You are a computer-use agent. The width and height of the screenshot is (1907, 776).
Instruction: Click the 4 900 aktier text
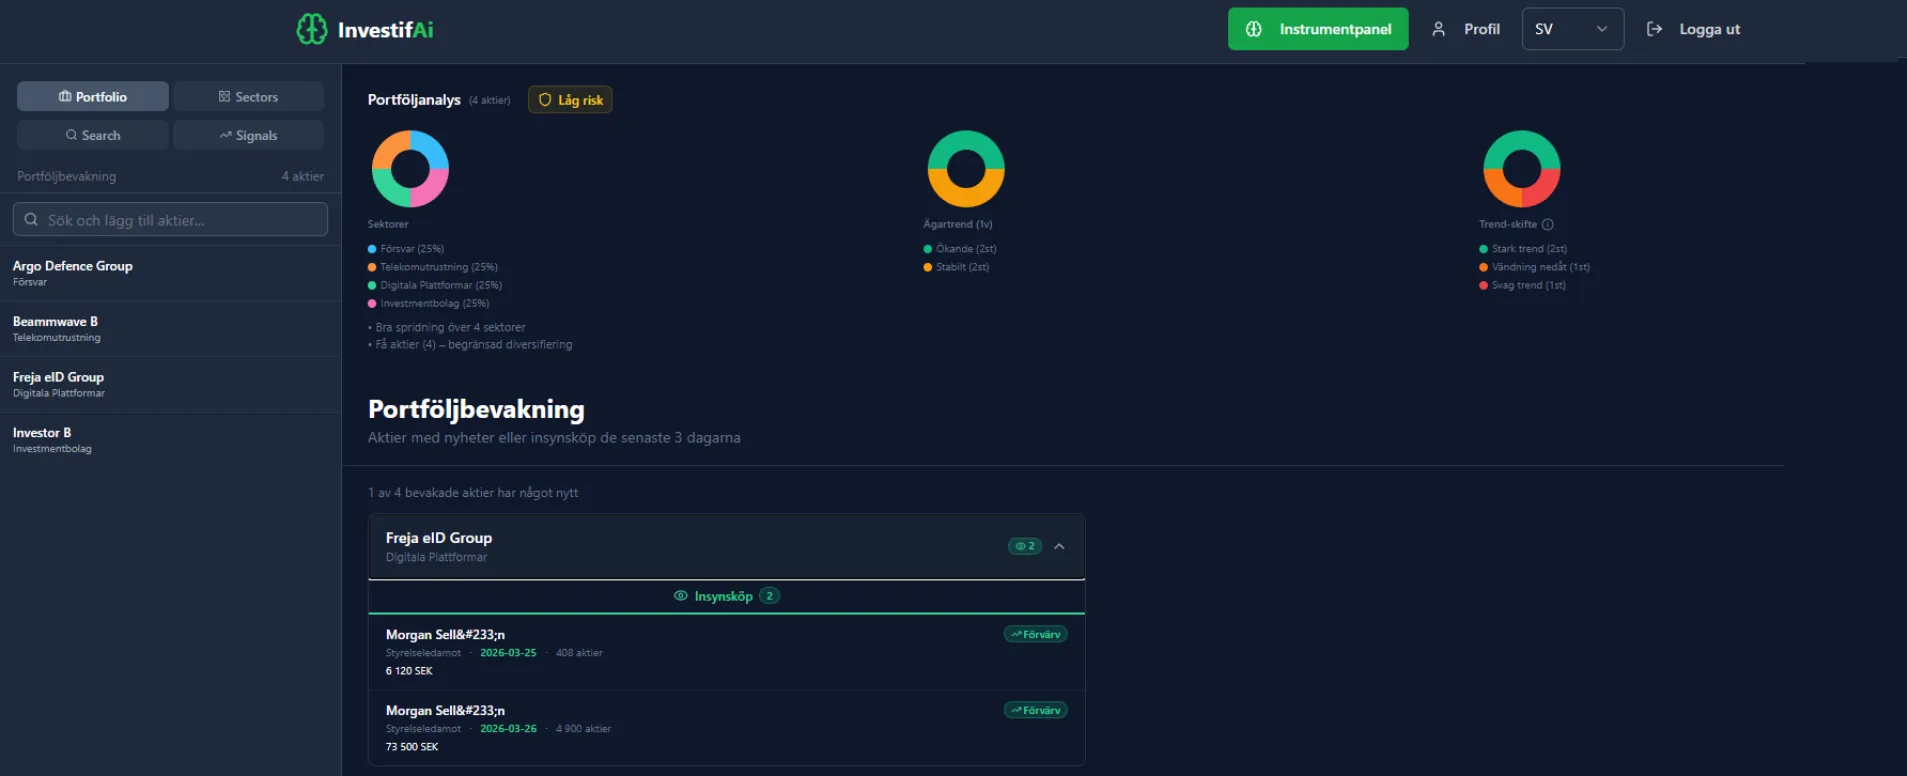point(583,729)
